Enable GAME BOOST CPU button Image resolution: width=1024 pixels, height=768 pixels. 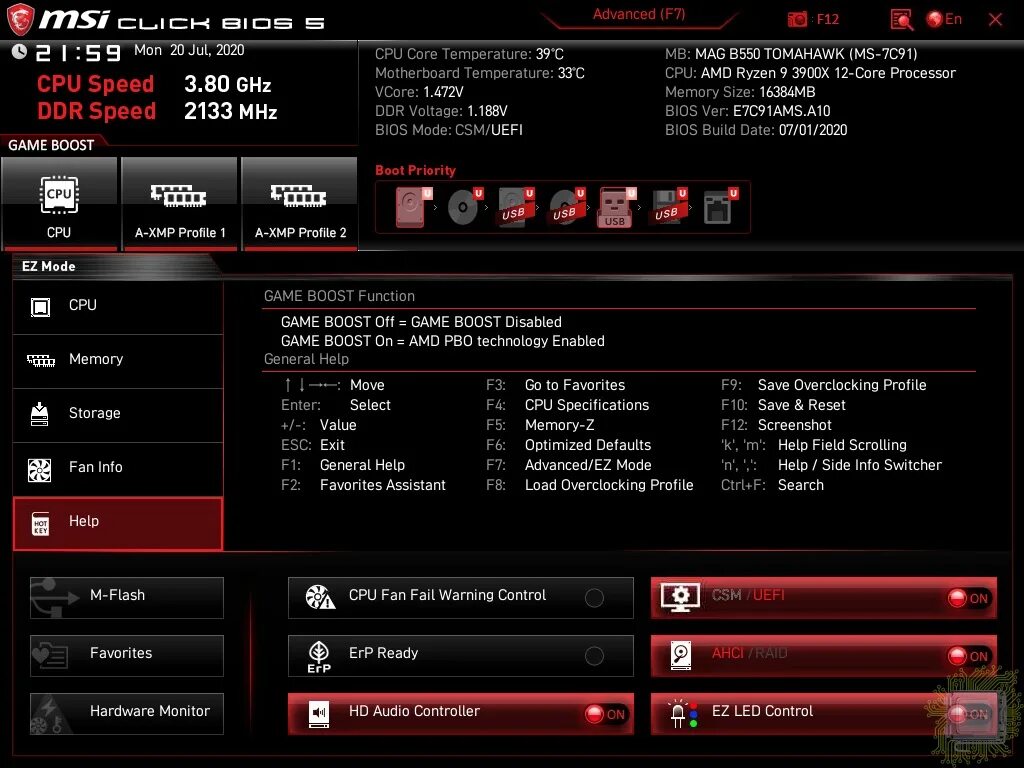click(59, 204)
